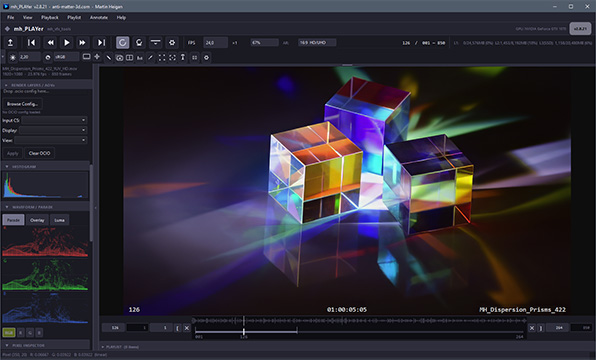Select the Luma waveform mode
The image size is (596, 360).
pos(59,220)
